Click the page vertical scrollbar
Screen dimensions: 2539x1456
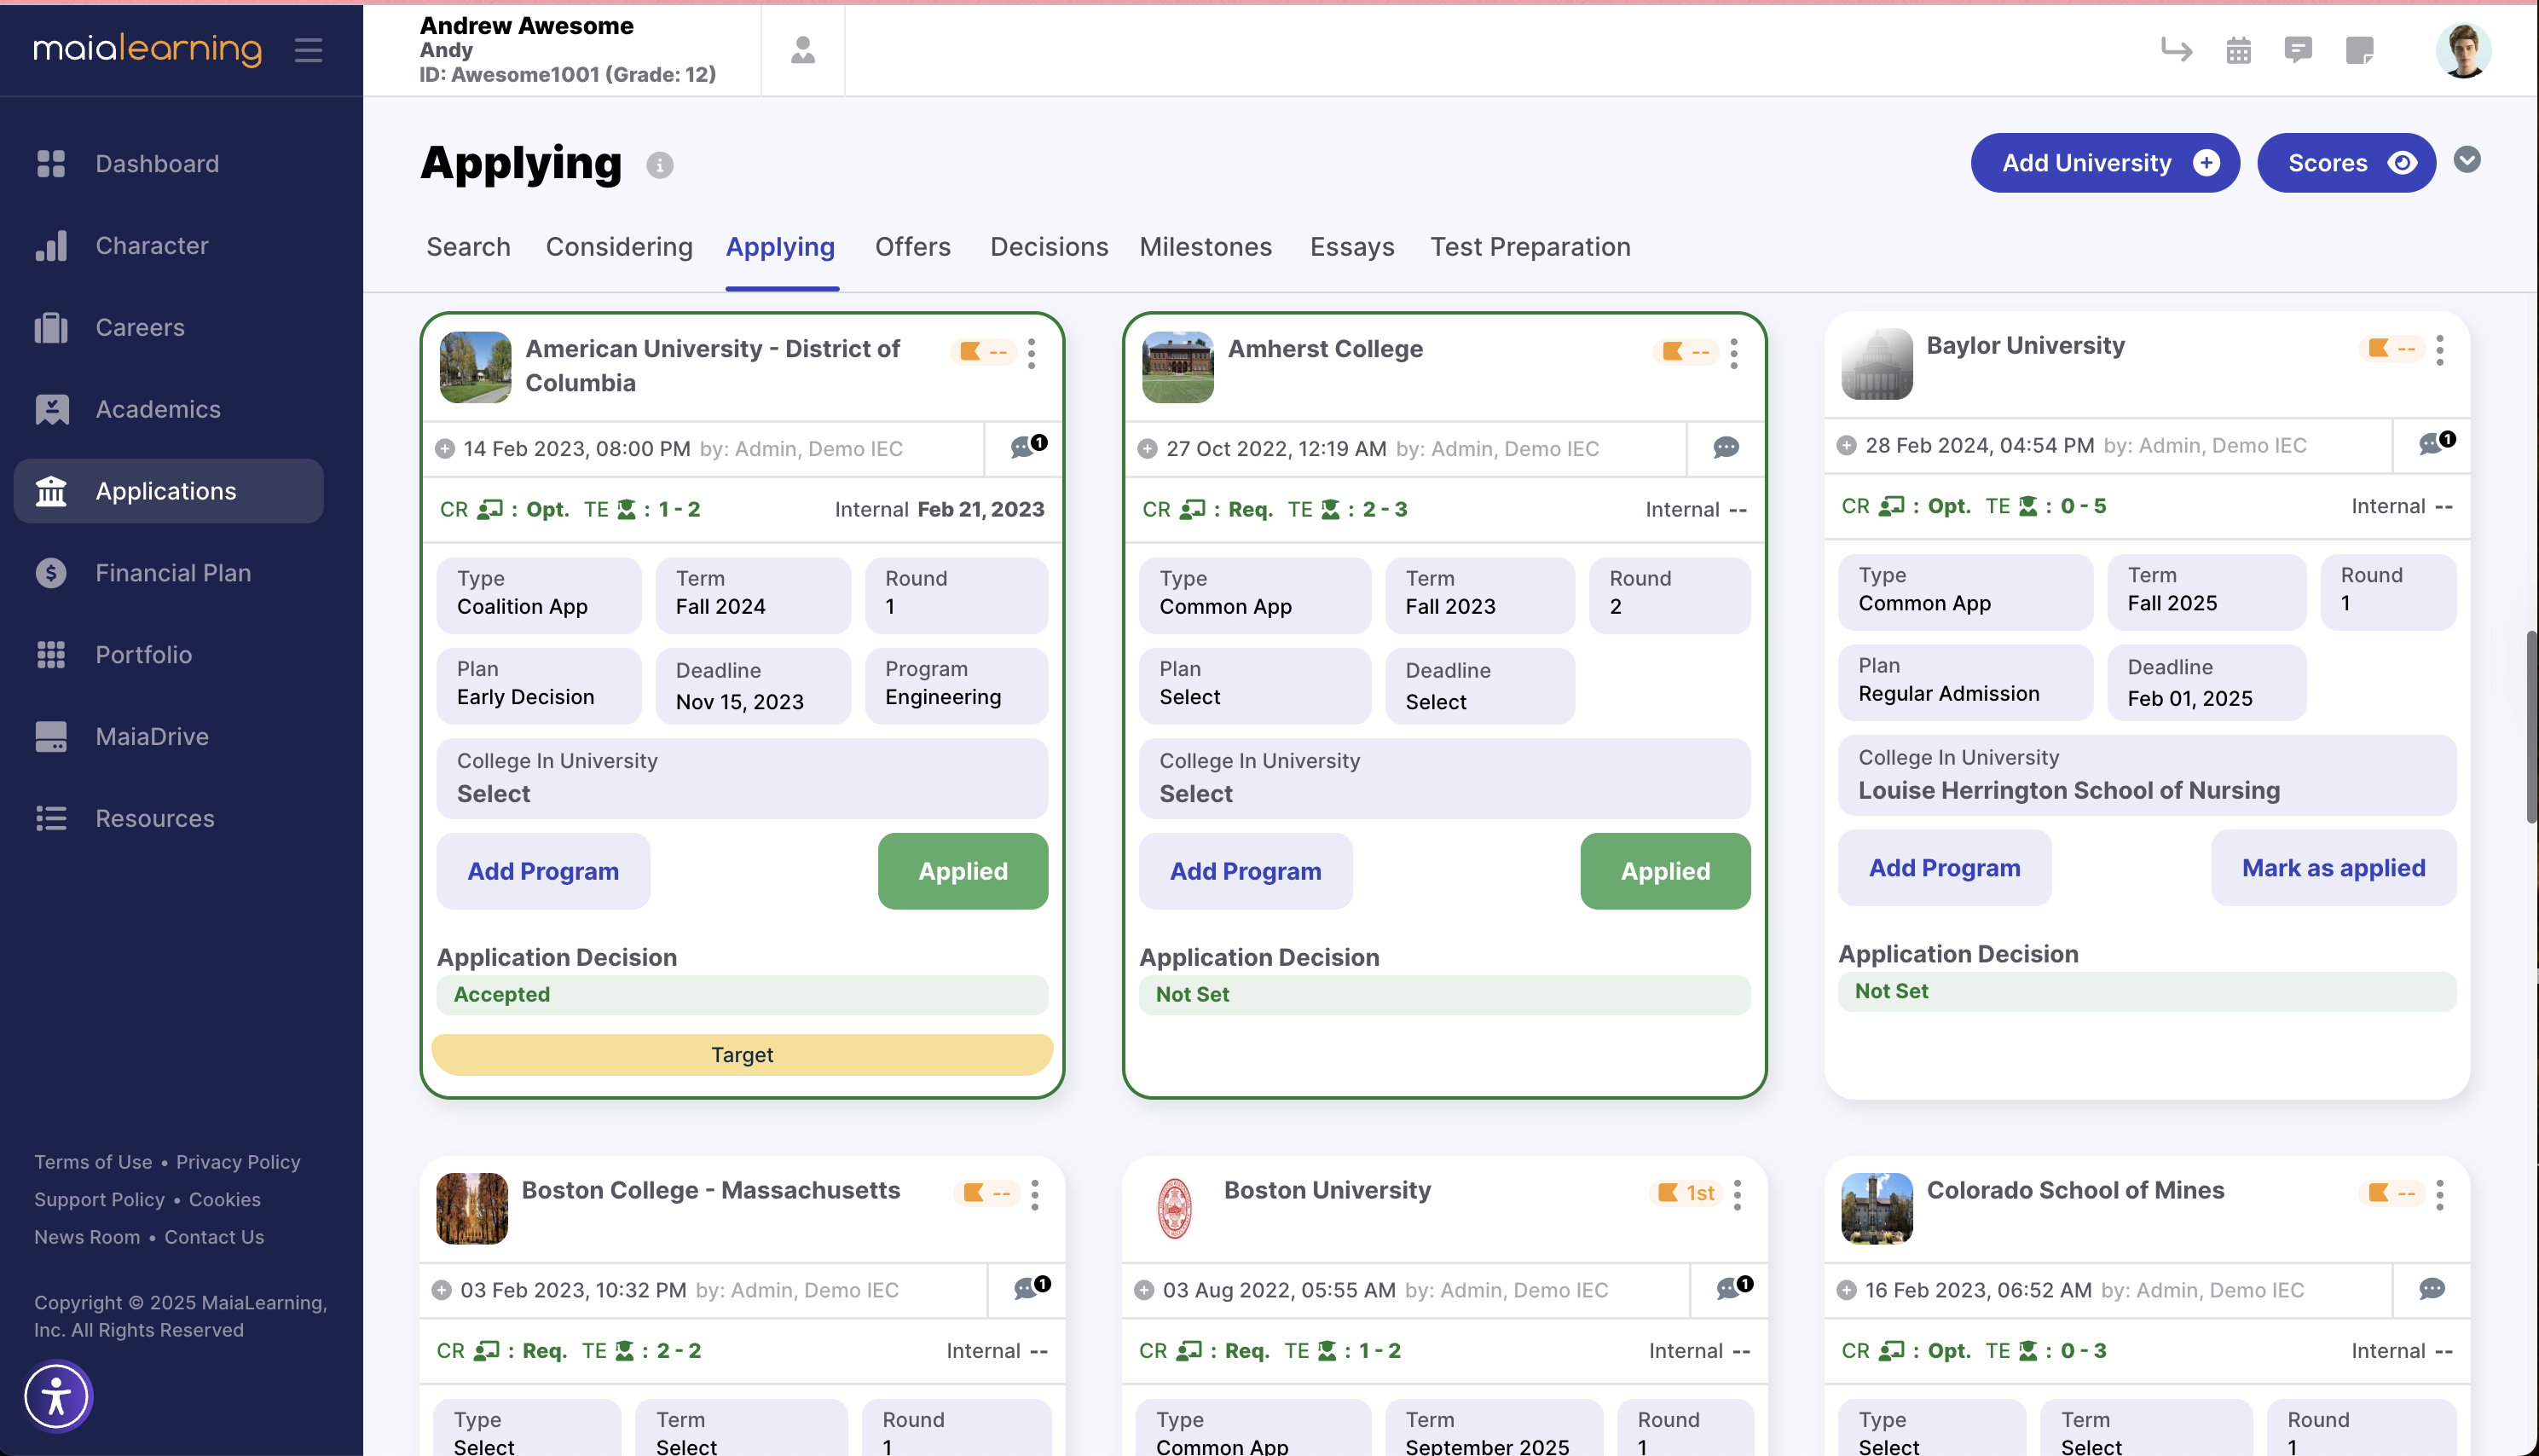(x=2531, y=728)
